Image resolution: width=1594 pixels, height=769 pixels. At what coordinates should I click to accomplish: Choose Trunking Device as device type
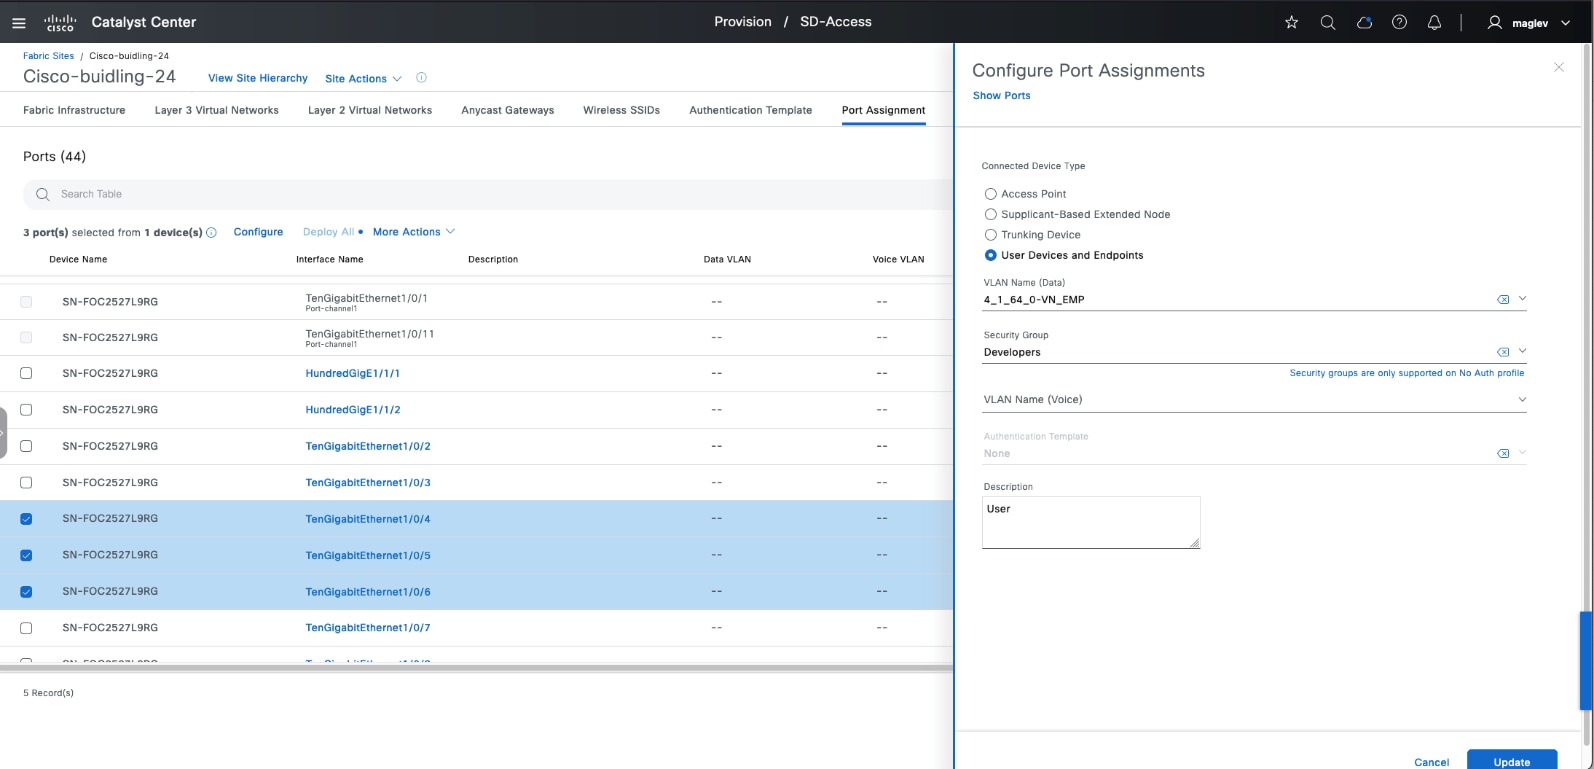(990, 235)
